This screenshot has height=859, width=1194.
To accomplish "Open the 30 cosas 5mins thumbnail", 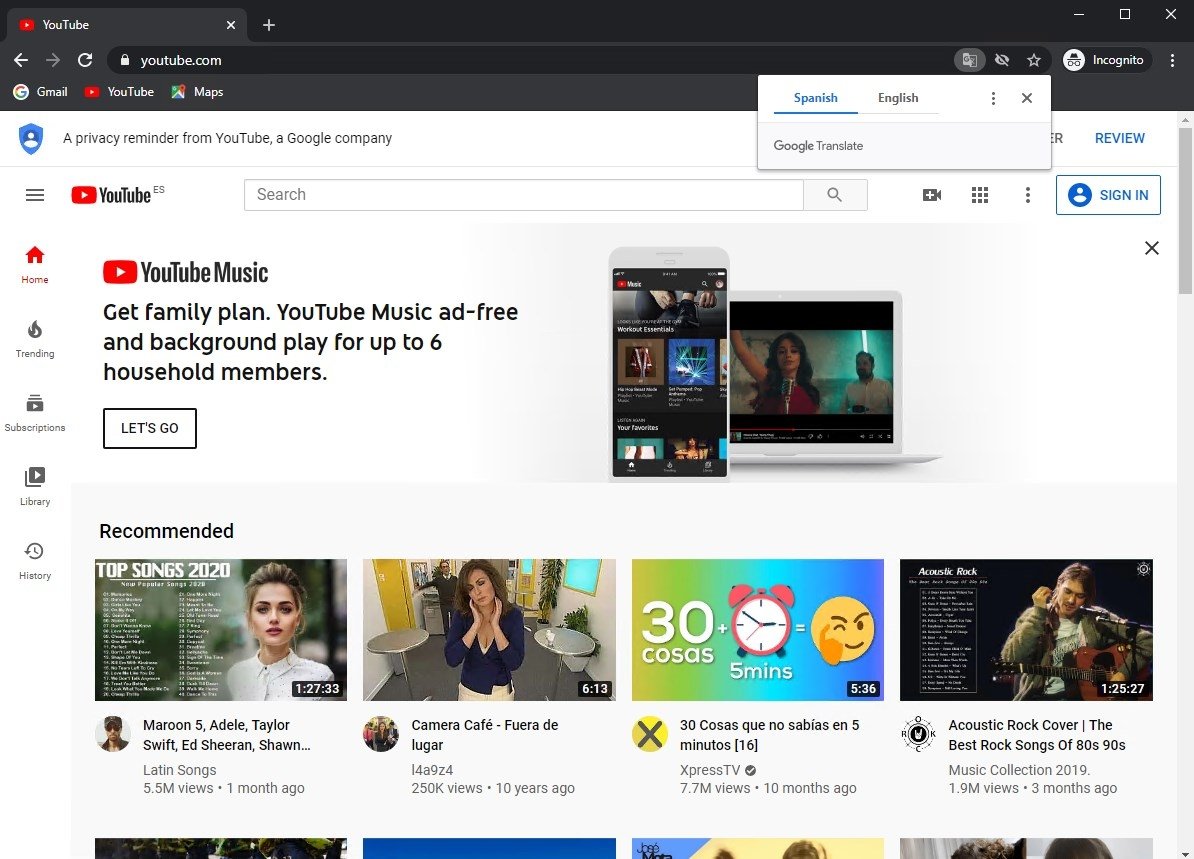I will [758, 630].
